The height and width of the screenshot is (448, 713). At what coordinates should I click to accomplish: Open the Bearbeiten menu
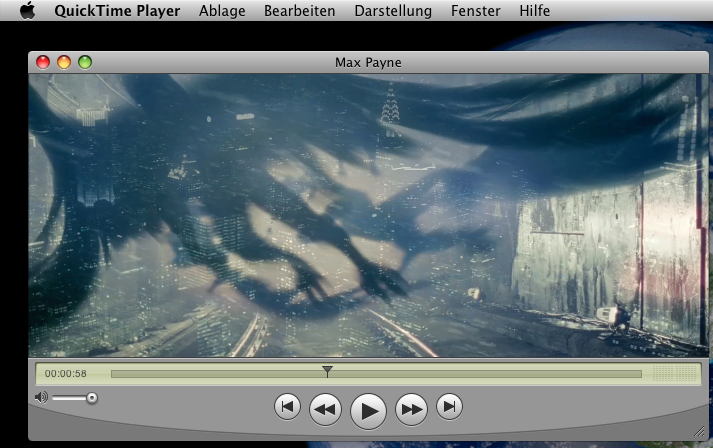click(x=299, y=11)
